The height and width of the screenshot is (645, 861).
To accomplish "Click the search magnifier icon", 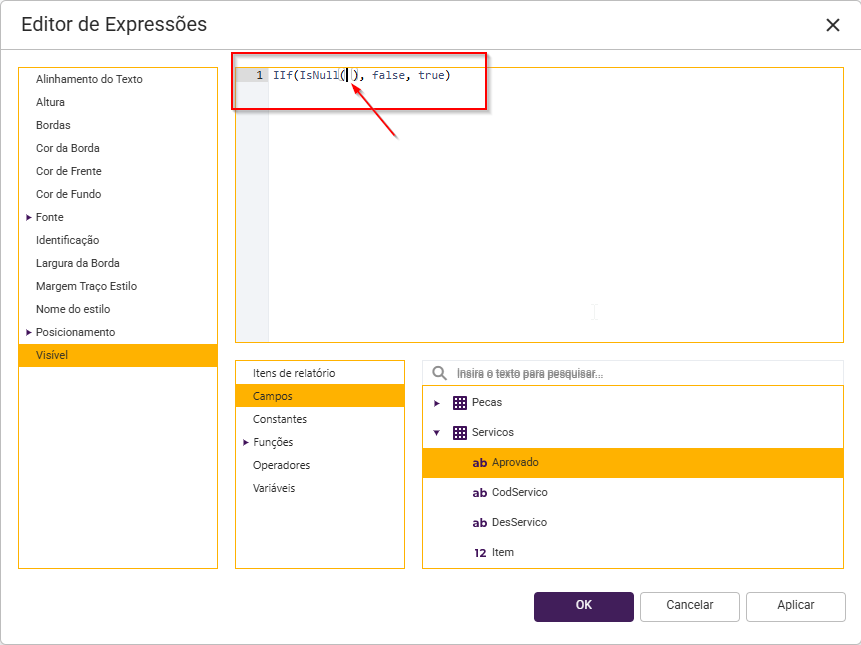I will coord(439,373).
